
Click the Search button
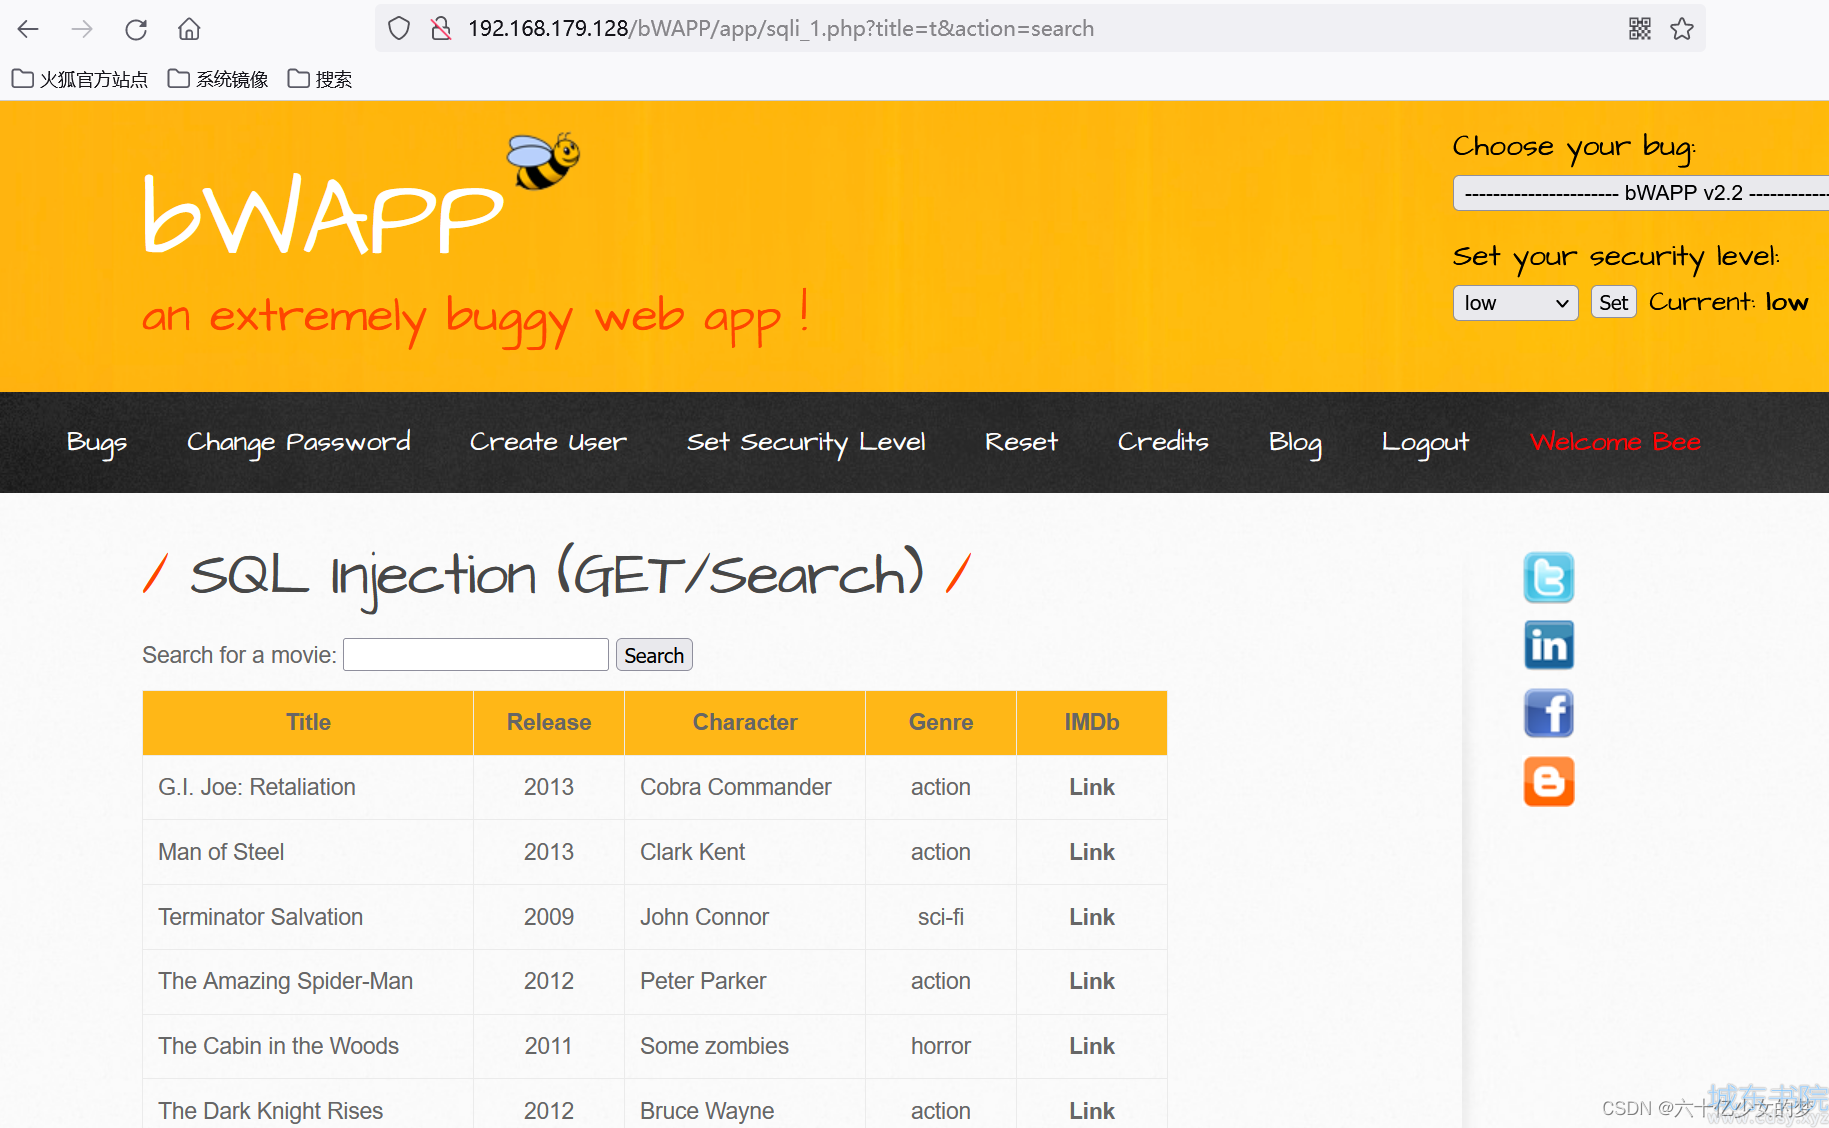(x=654, y=655)
